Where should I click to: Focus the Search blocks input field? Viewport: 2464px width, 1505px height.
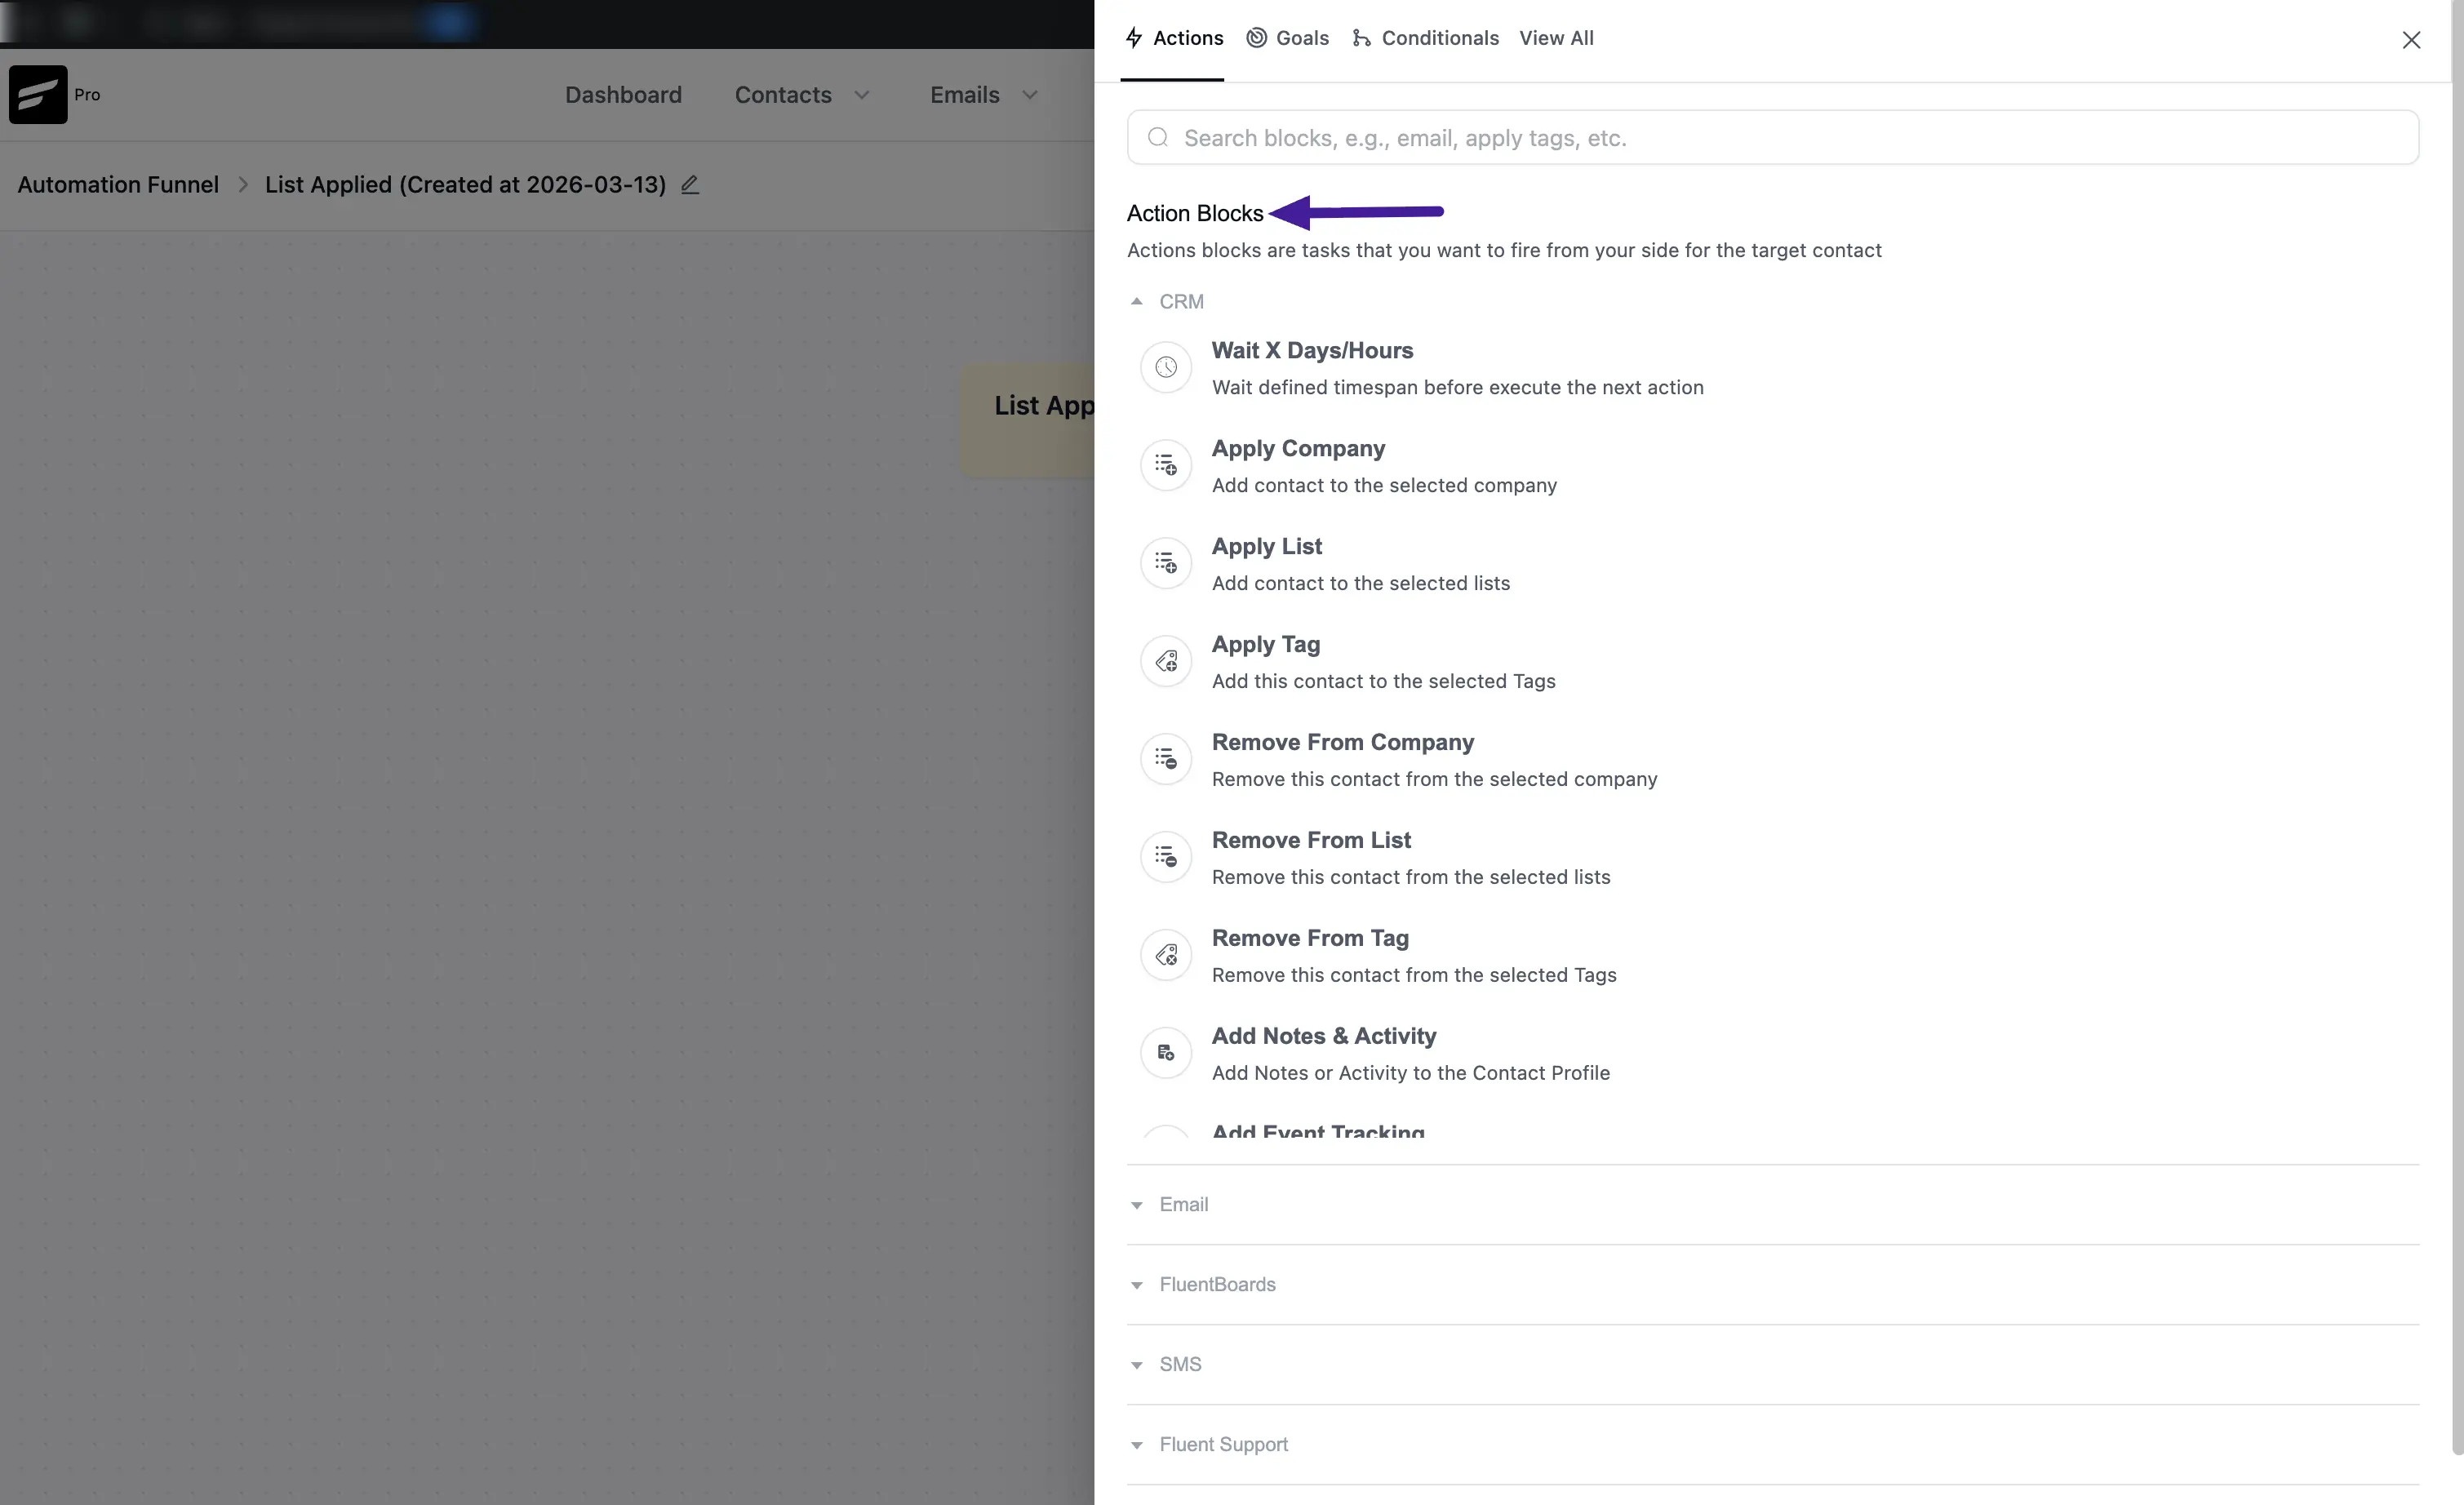(x=1772, y=137)
